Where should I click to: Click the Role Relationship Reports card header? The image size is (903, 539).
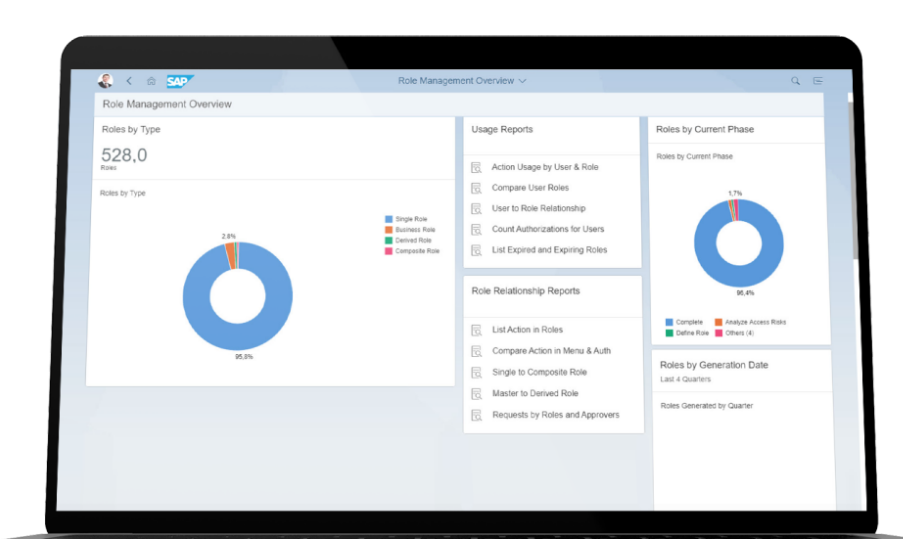pos(526,291)
